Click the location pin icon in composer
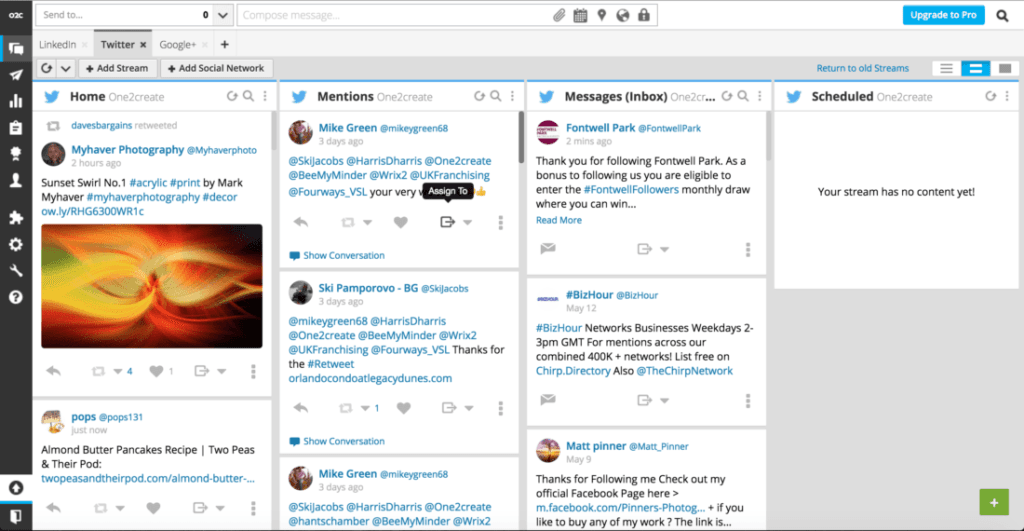1024x531 pixels. click(x=601, y=15)
